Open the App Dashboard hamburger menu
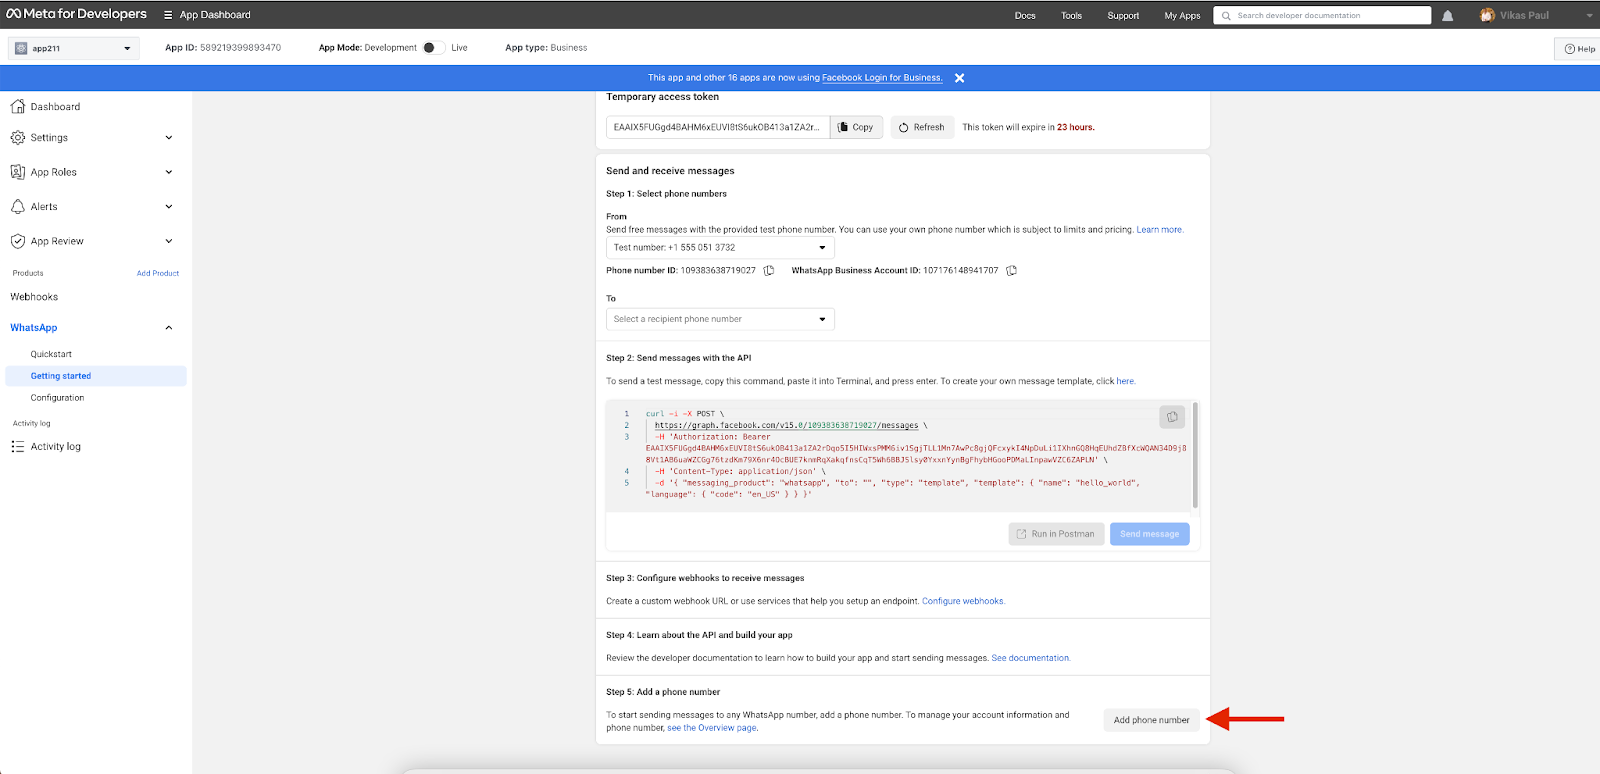1600x774 pixels. (x=168, y=15)
